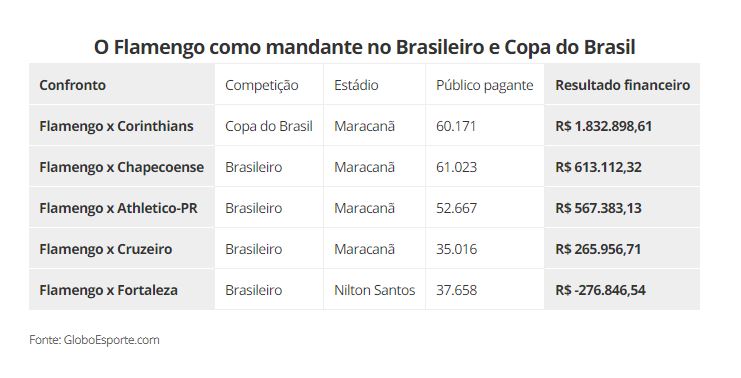Click the Flamengo x Athletico-PR cell
The height and width of the screenshot is (378, 741).
[118, 208]
